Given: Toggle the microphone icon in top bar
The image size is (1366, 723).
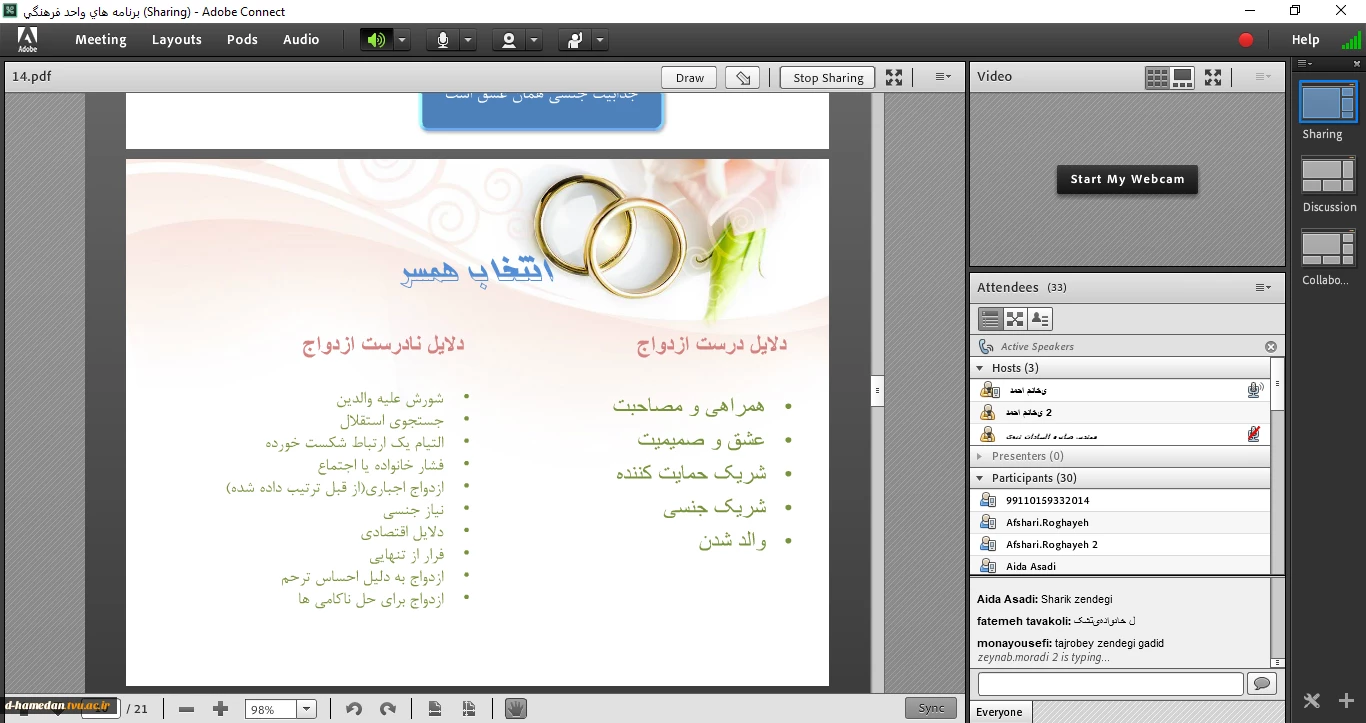Looking at the screenshot, I should click(x=442, y=40).
